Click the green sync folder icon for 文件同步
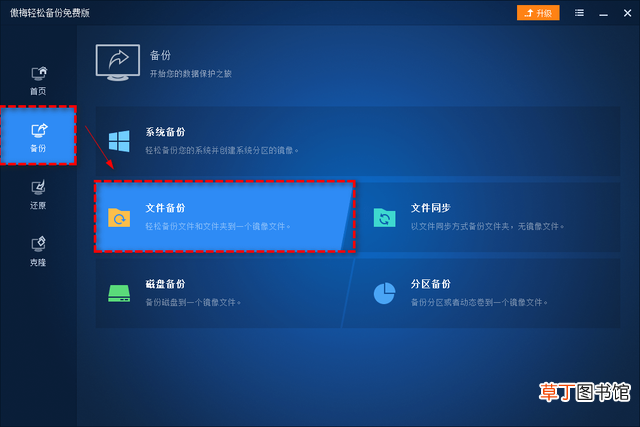 (x=384, y=218)
